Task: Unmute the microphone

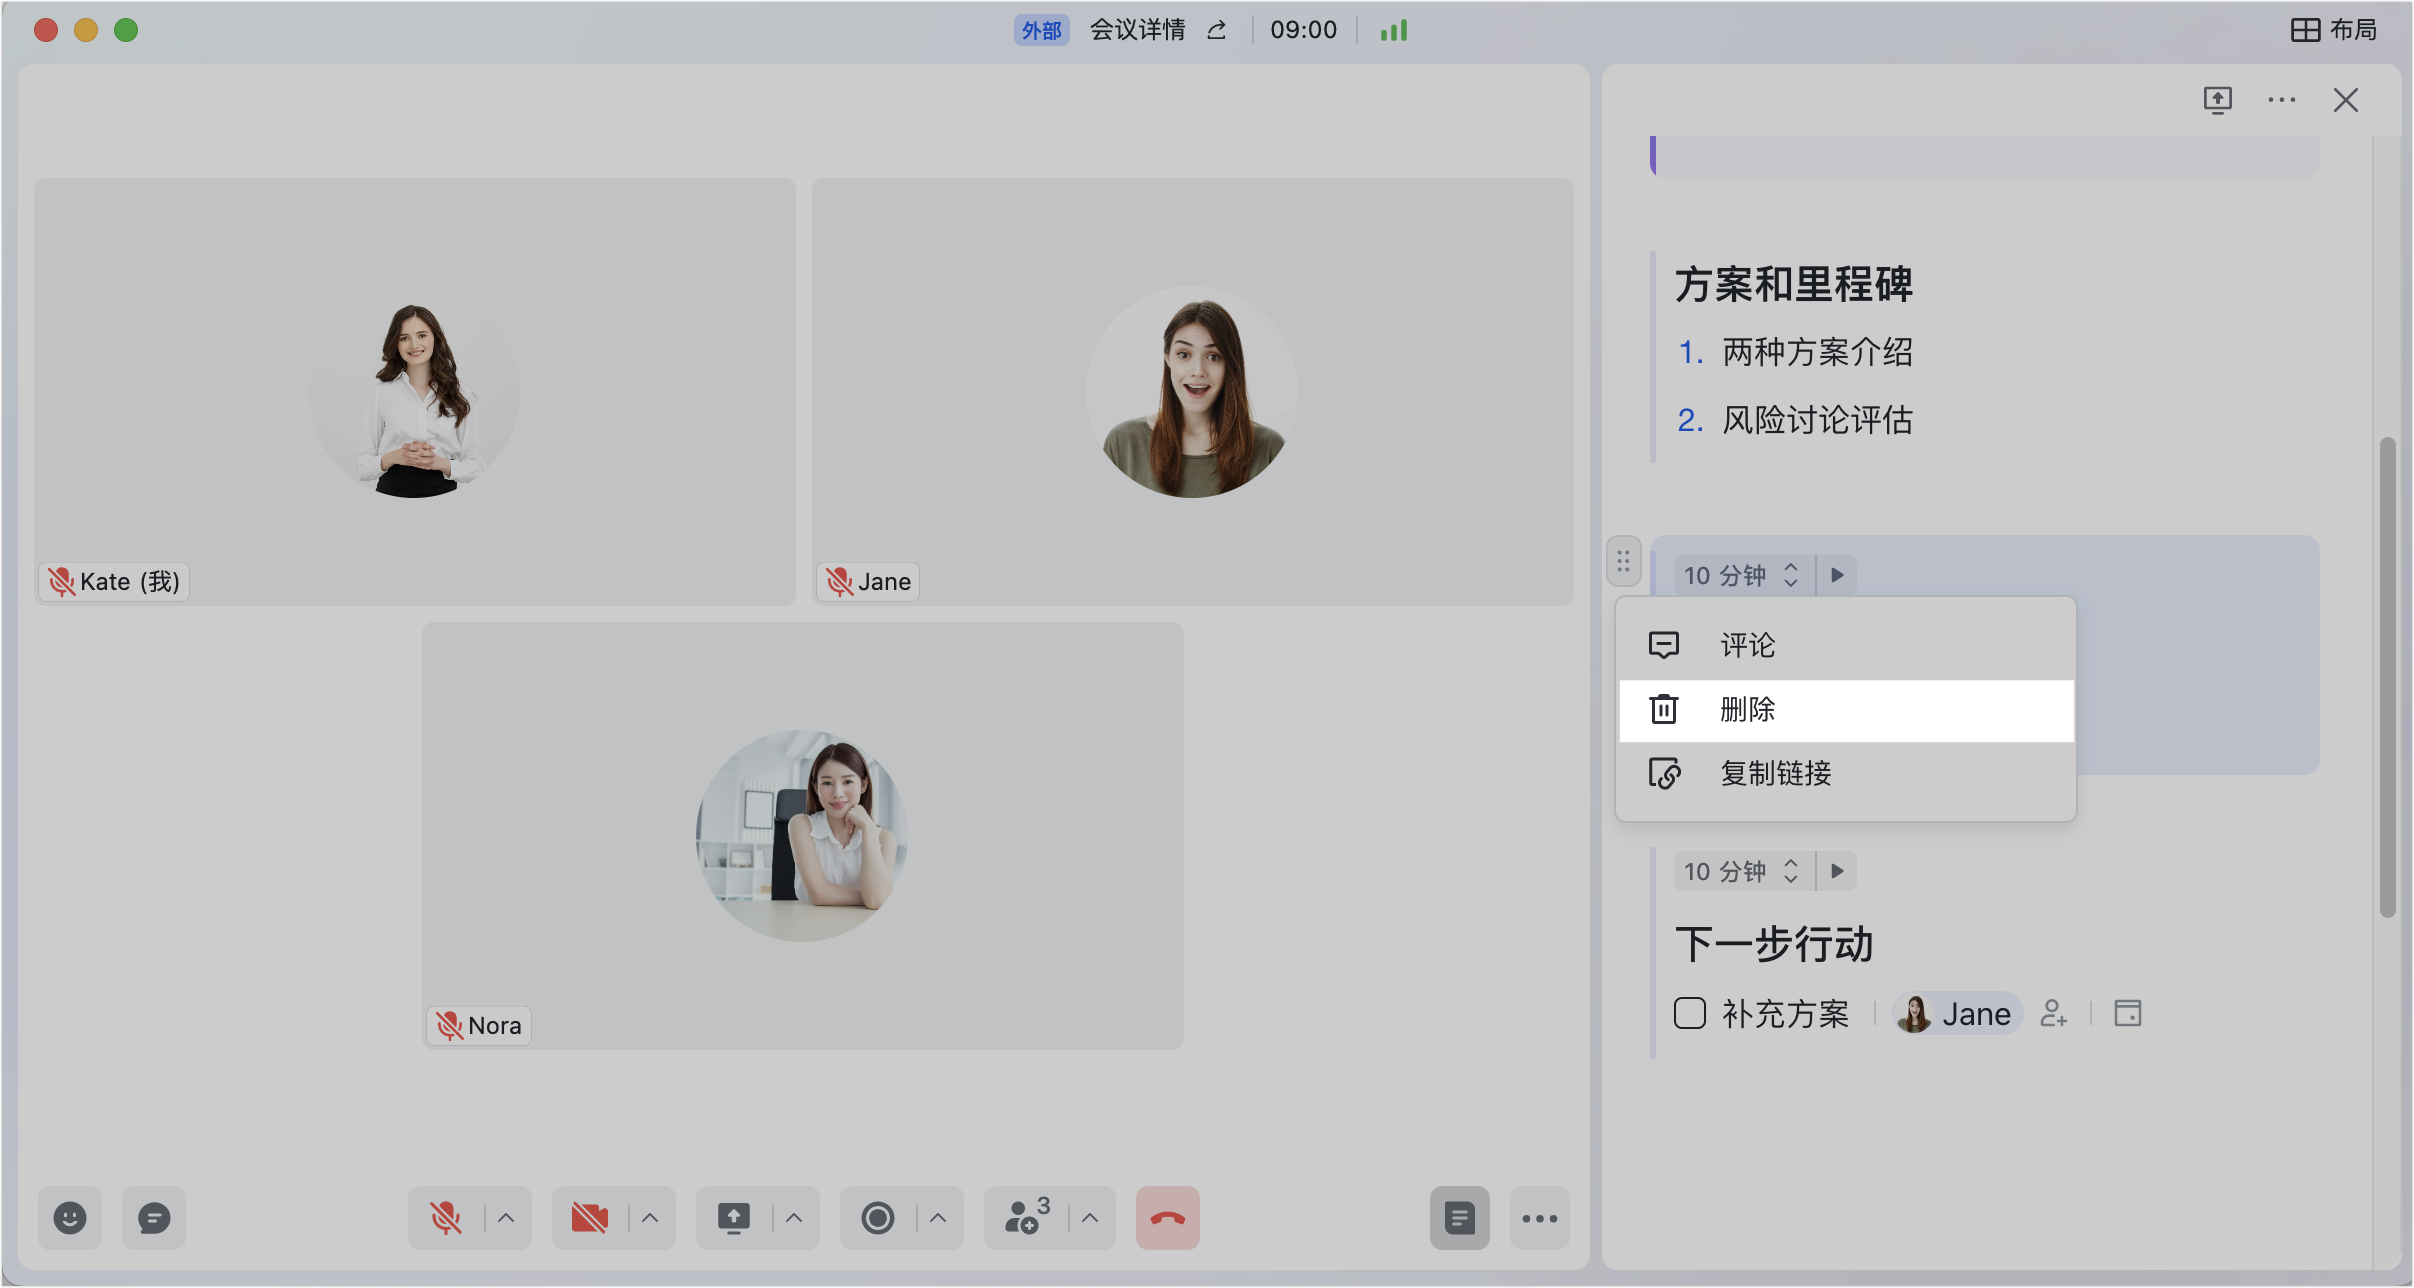Action: pos(446,1218)
